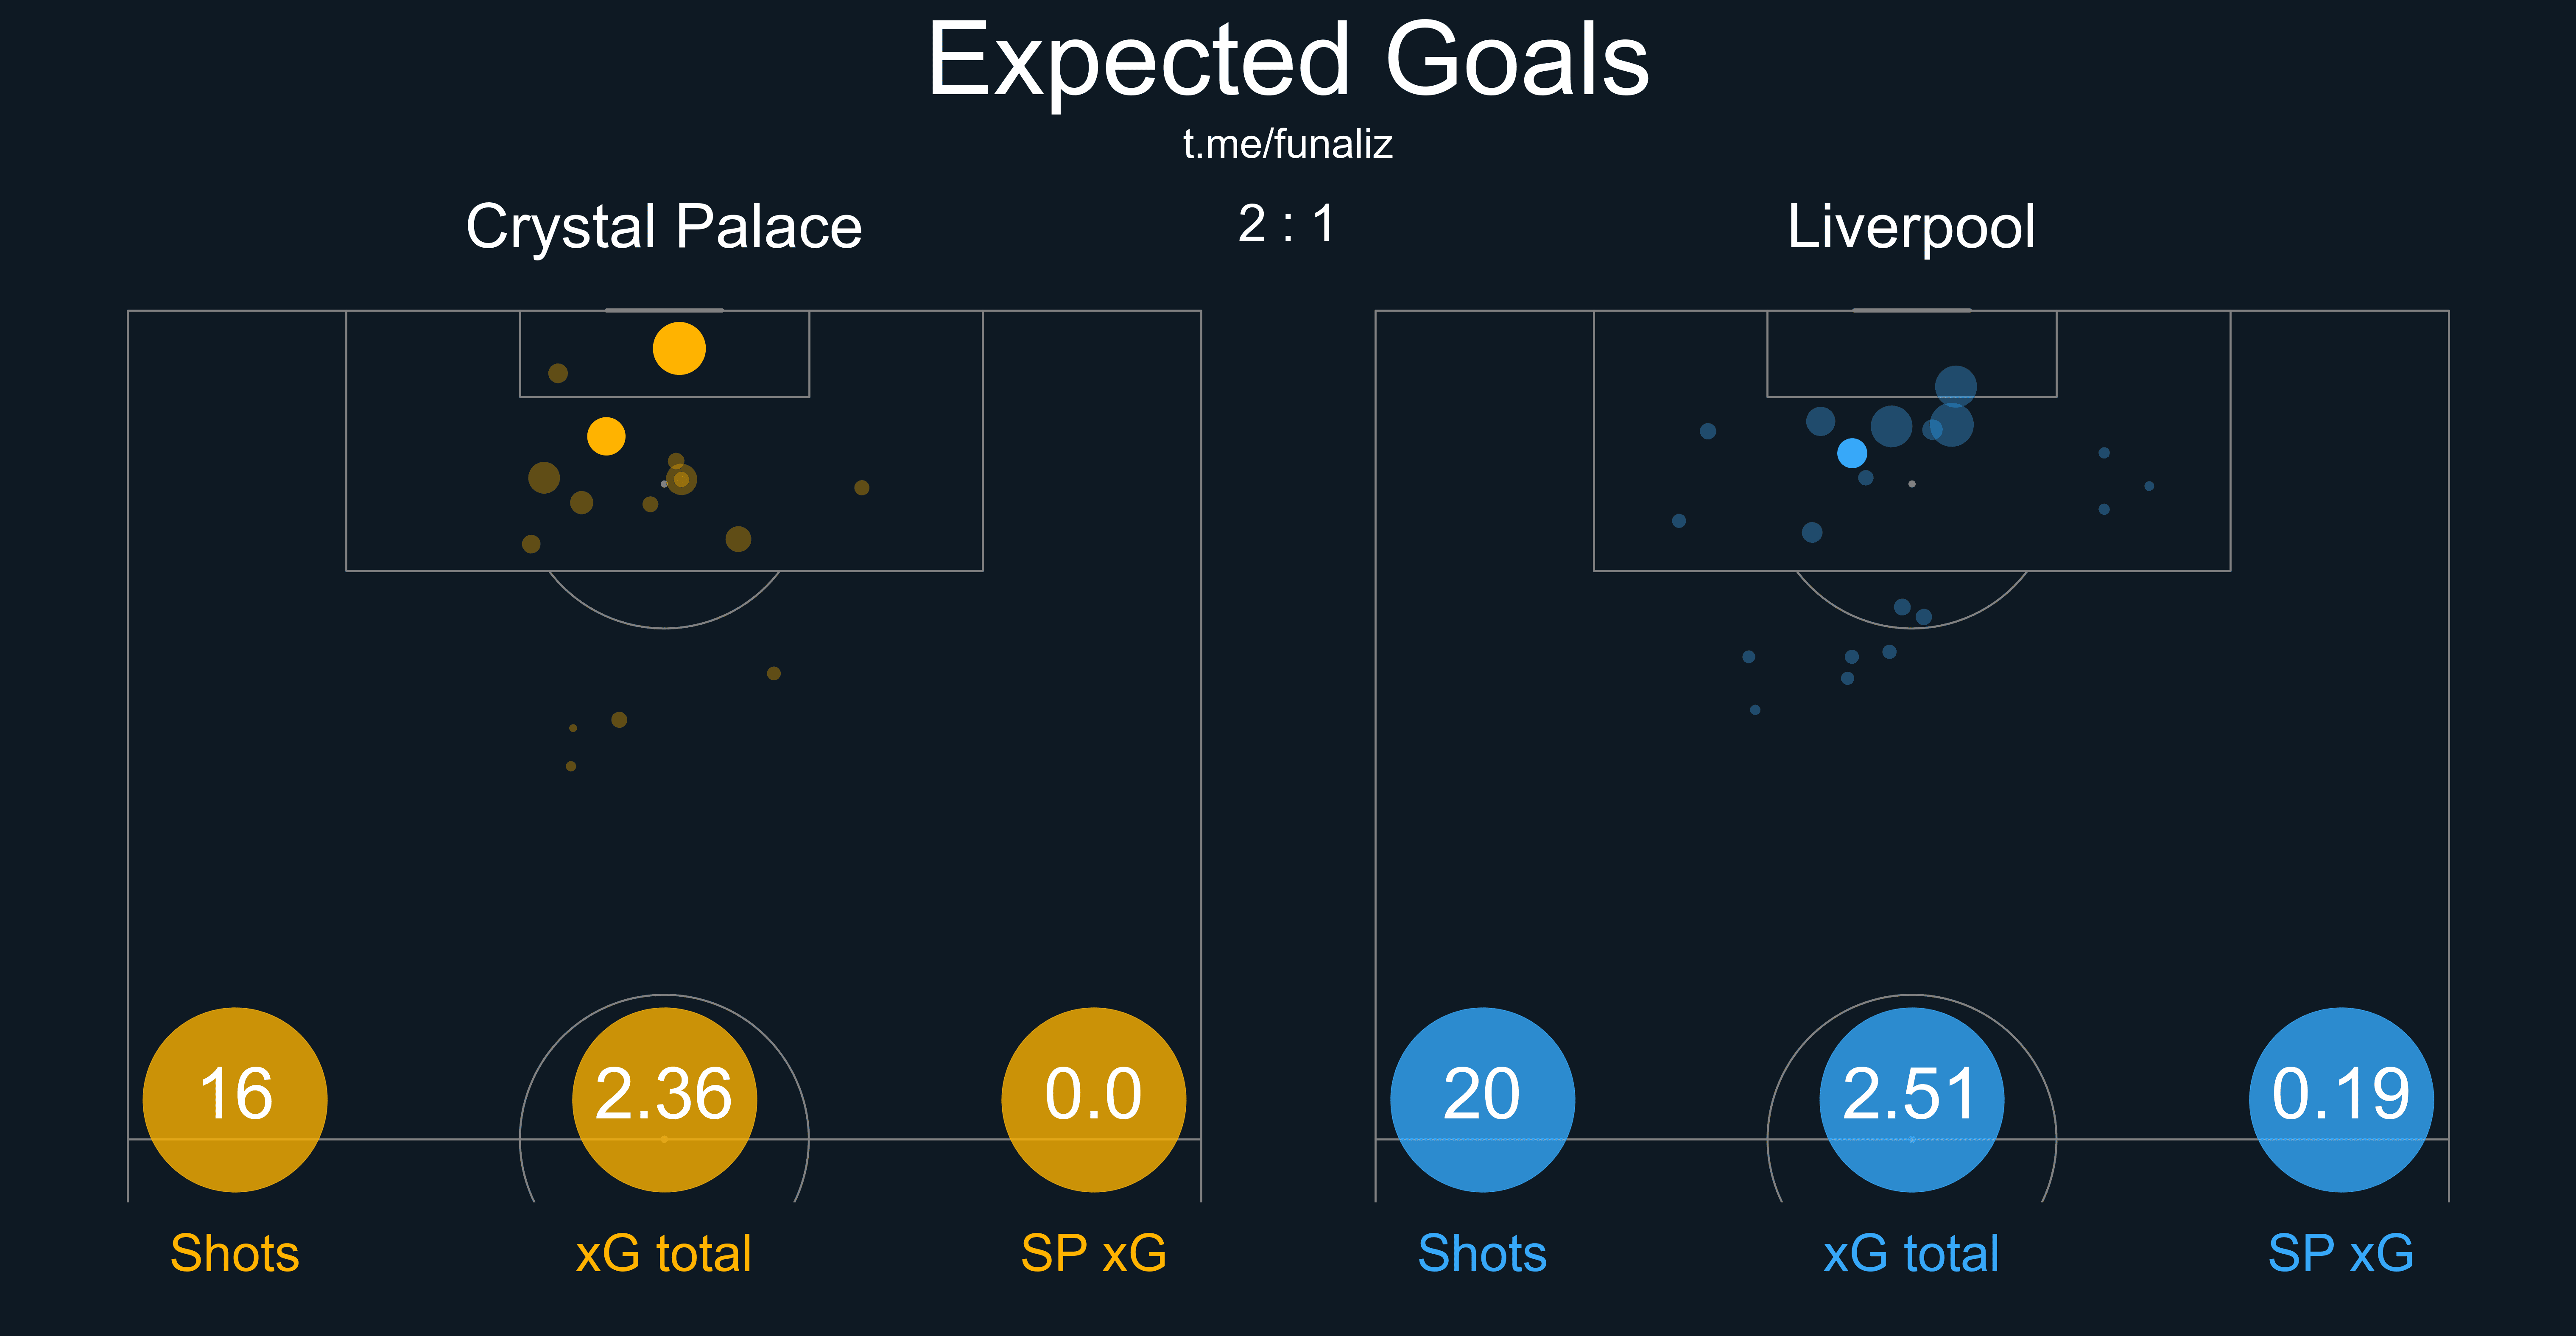This screenshot has width=2576, height=1336.
Task: Click the smaller bright orange Crystal Palace goal dot
Action: [x=606, y=436]
